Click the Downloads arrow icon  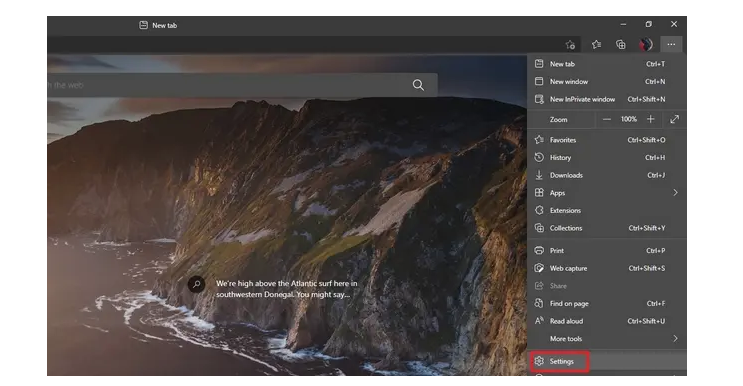tap(539, 175)
